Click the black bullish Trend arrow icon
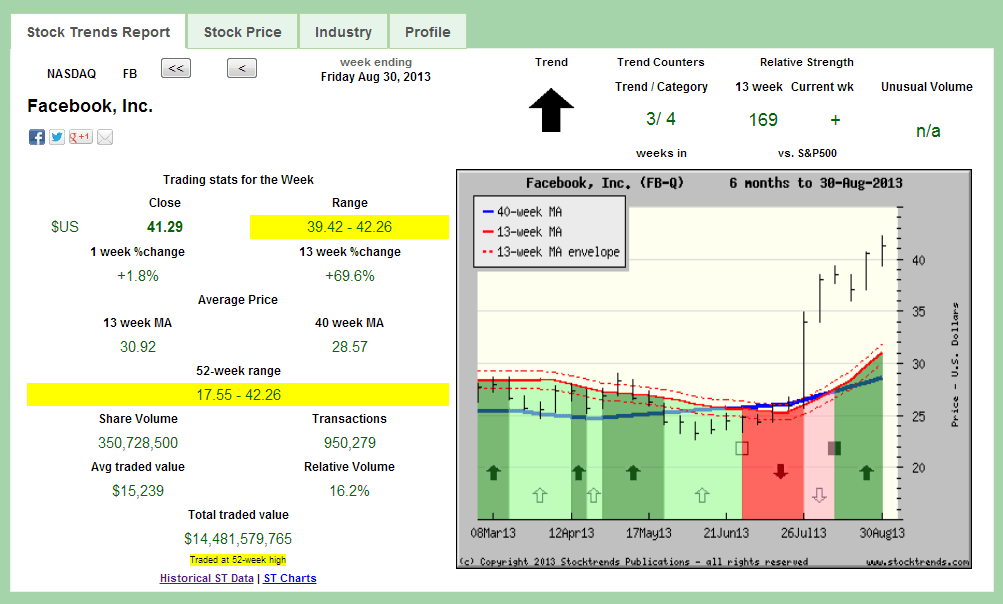Screen dimensions: 1003x604 [551, 110]
